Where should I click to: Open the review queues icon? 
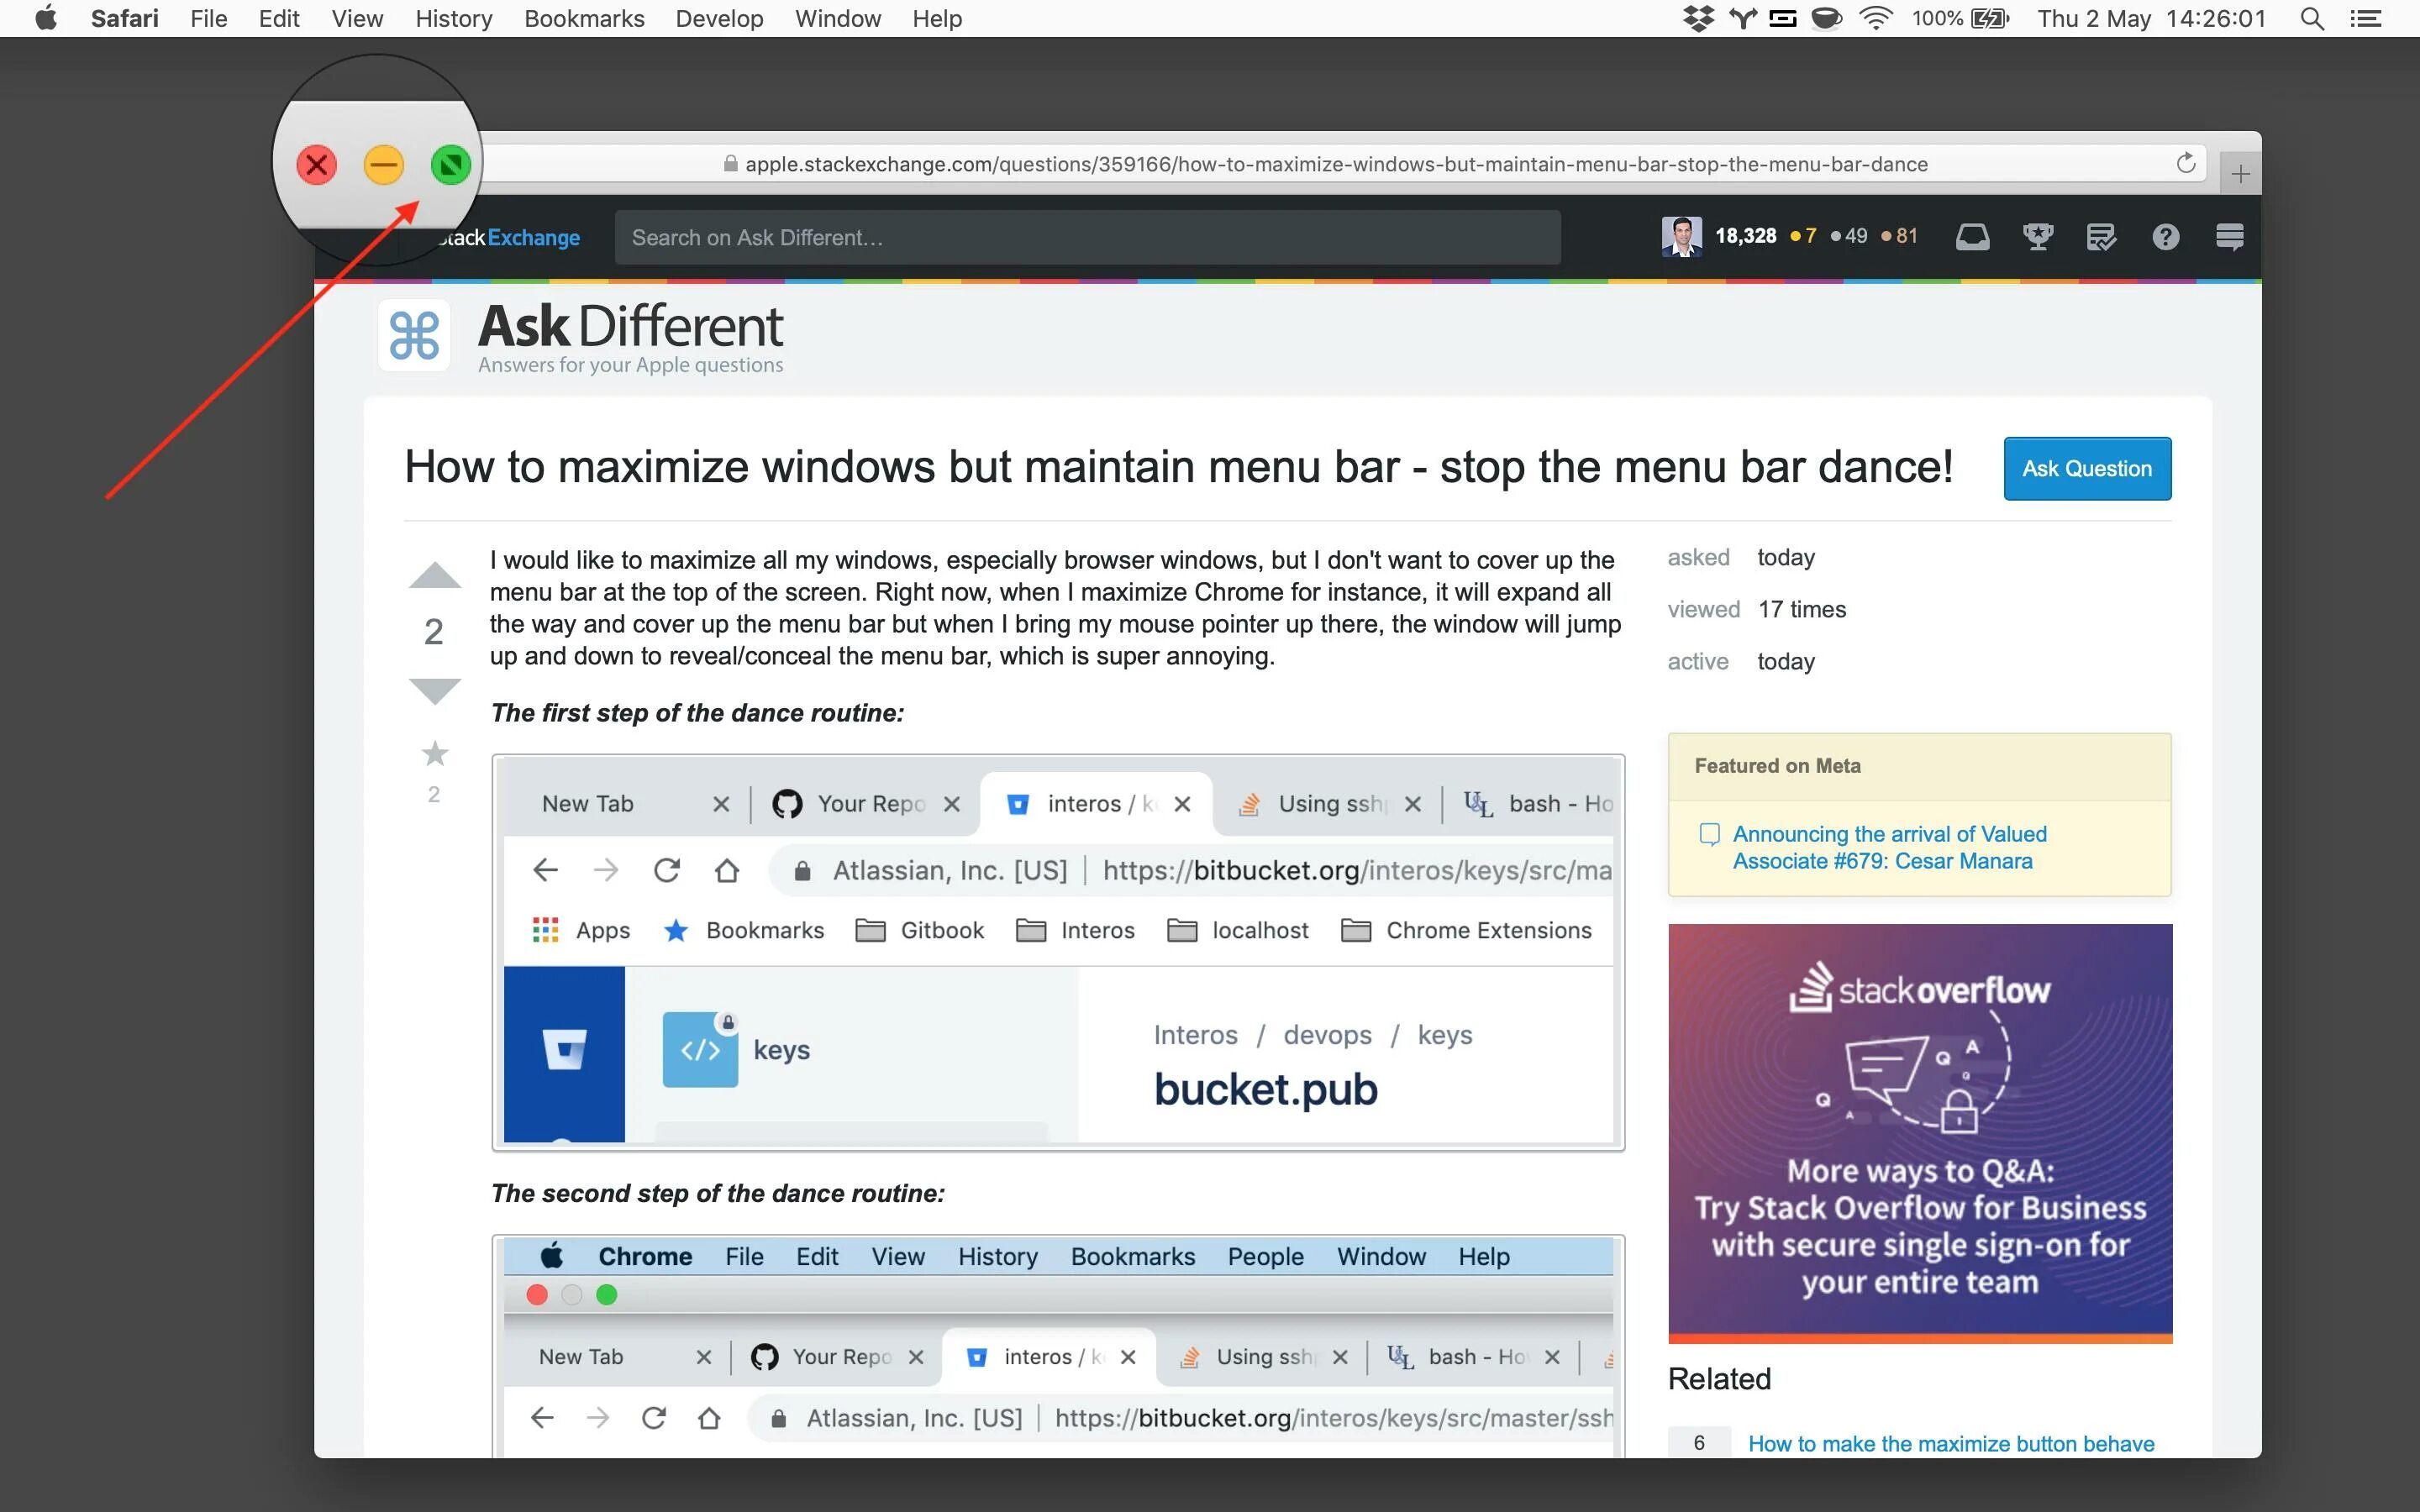[x=2101, y=237]
